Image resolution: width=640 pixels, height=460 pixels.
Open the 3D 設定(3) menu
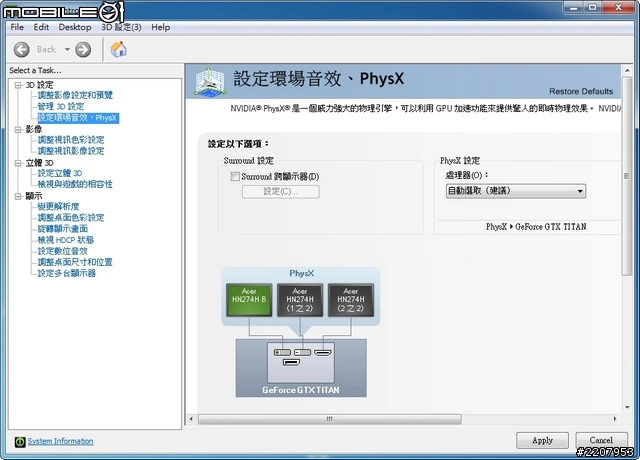tap(121, 27)
